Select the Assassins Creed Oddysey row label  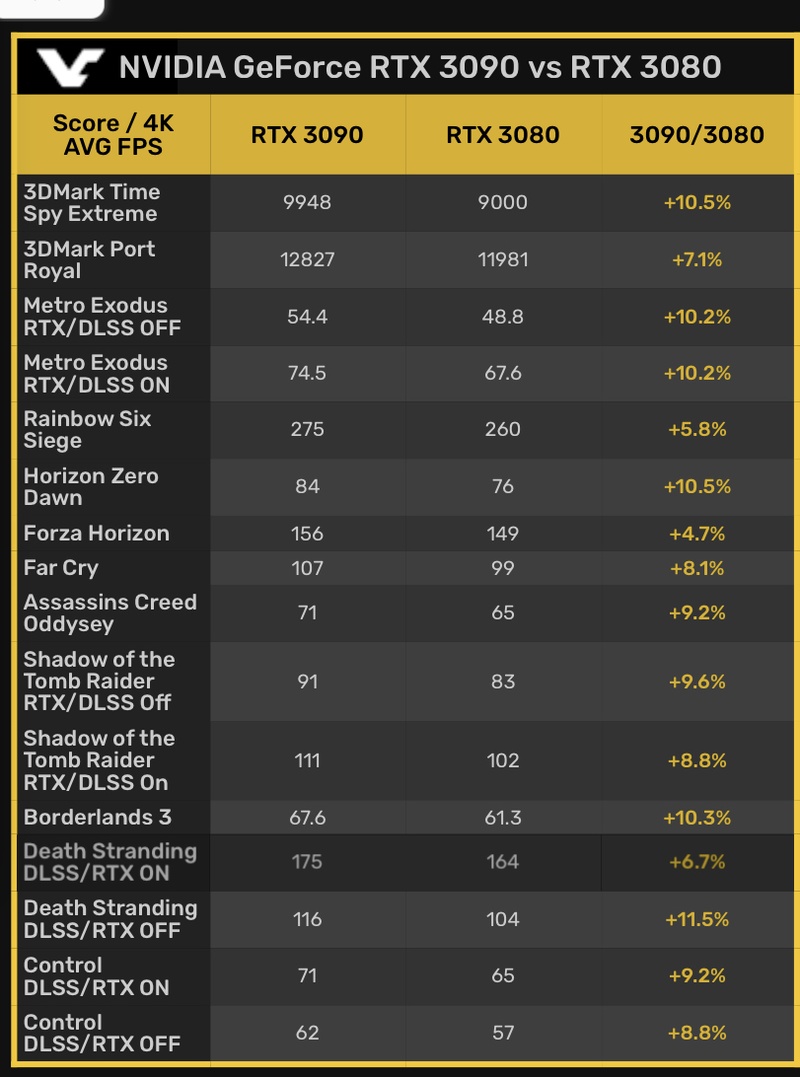110,613
